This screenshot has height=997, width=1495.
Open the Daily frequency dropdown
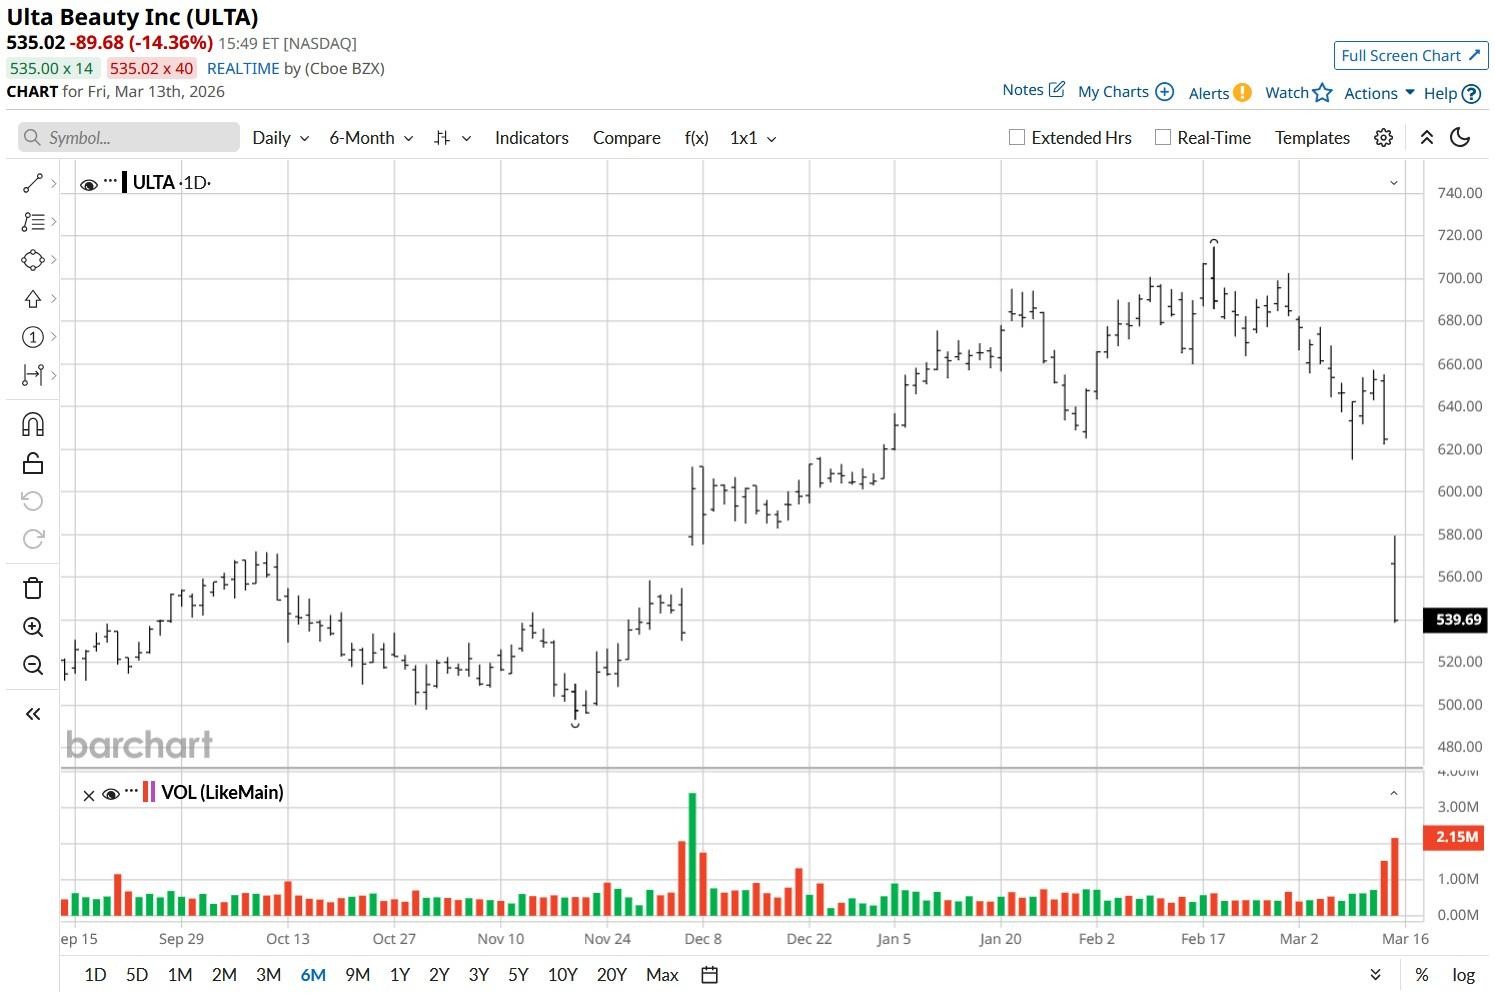(x=280, y=138)
